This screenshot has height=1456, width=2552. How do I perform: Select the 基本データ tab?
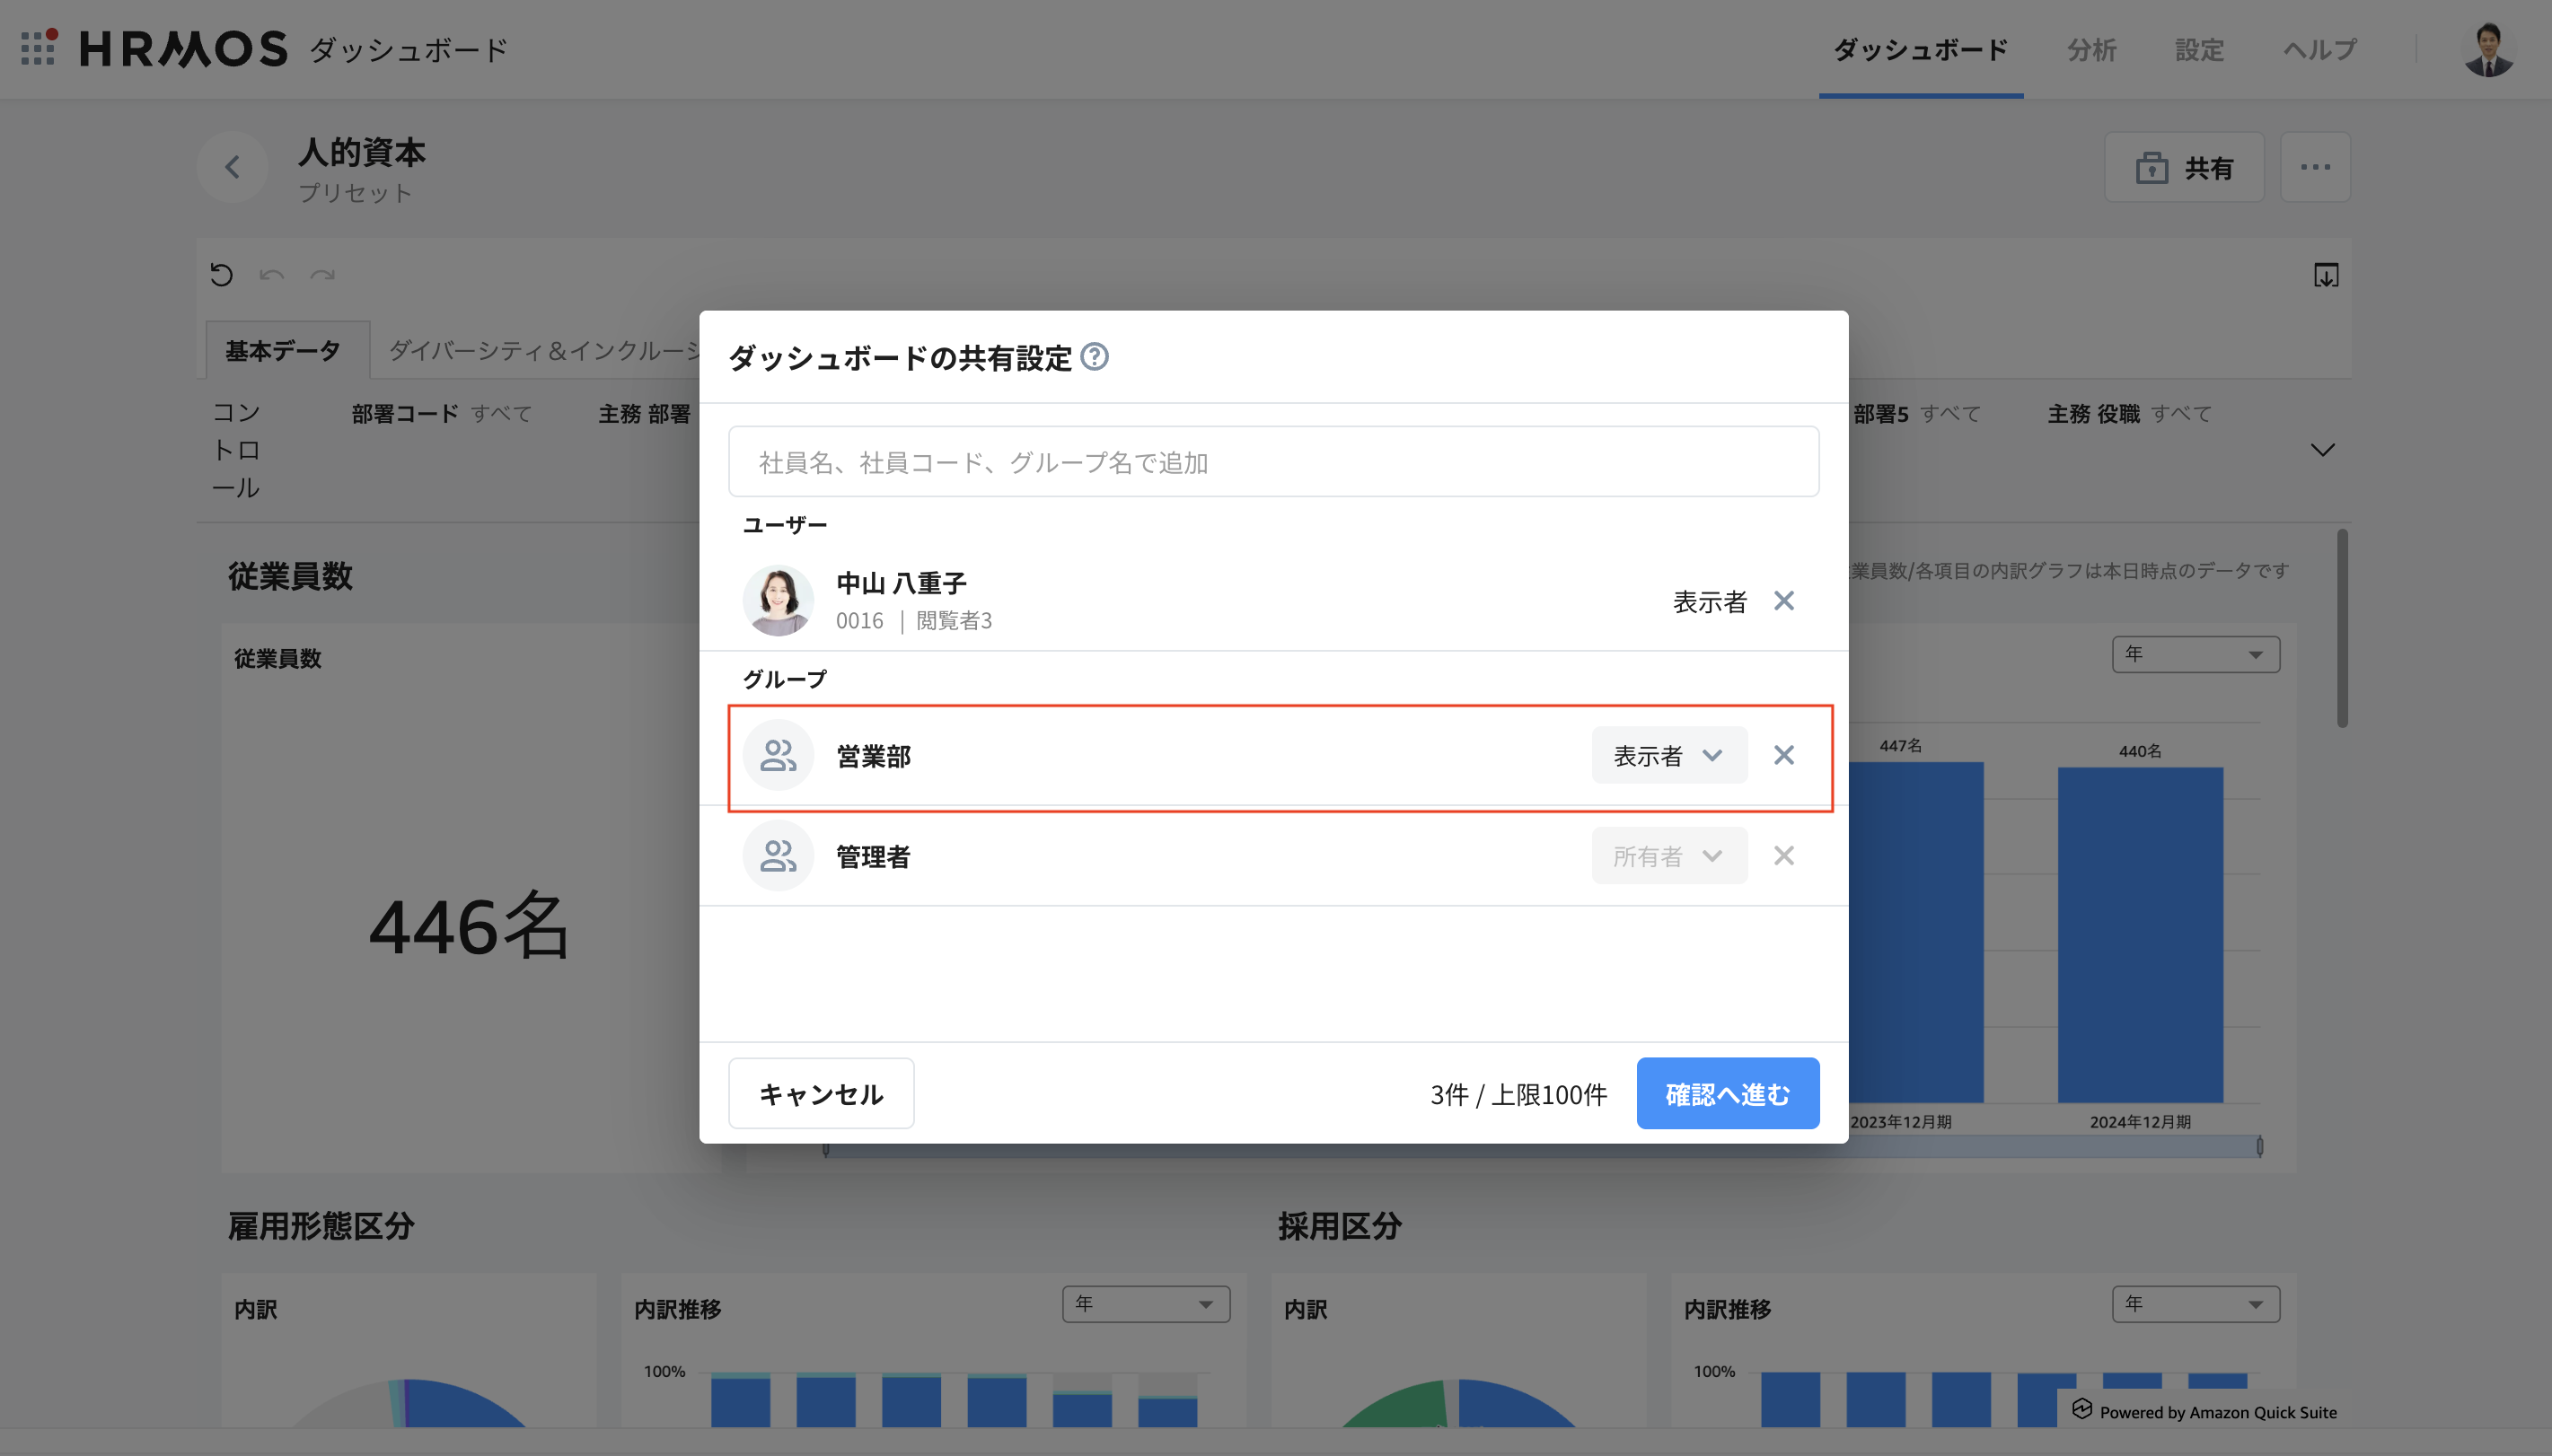pos(284,351)
